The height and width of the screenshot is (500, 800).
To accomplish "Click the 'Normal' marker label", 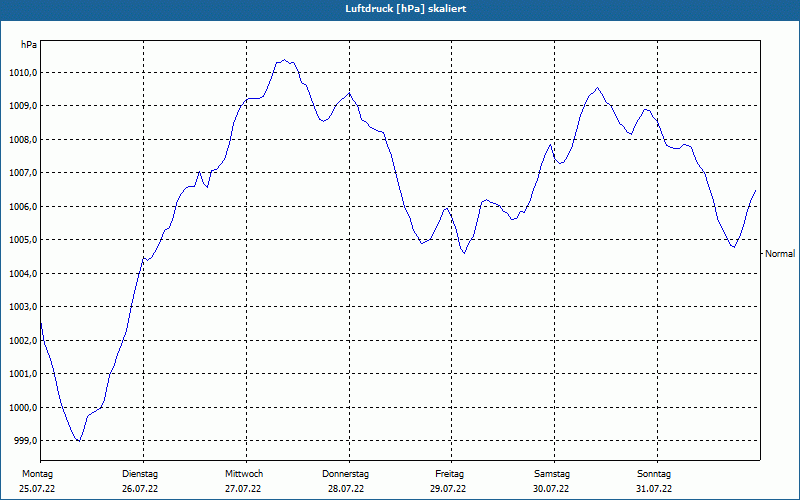I will coord(780,254).
